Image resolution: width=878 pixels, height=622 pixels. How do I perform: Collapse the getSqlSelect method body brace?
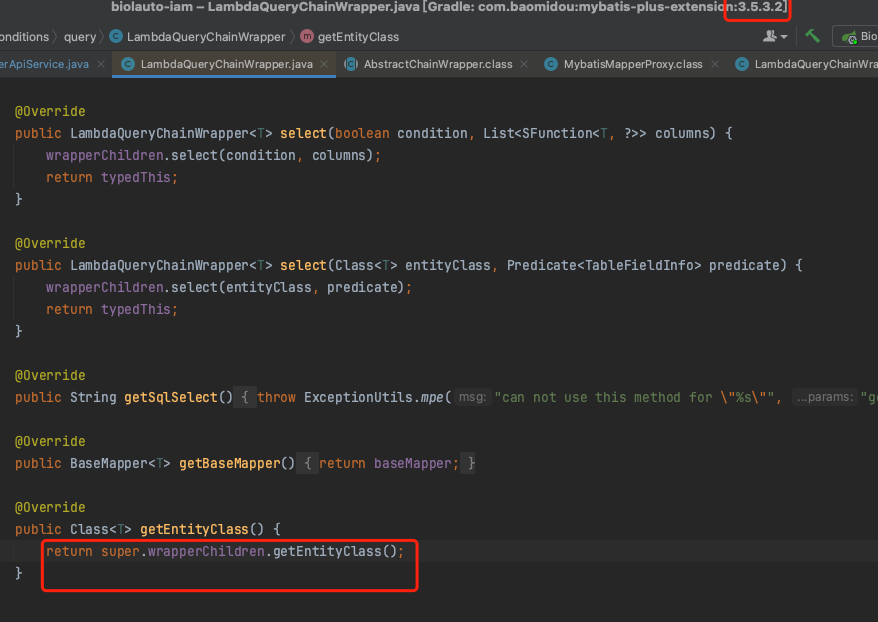pyautogui.click(x=245, y=397)
